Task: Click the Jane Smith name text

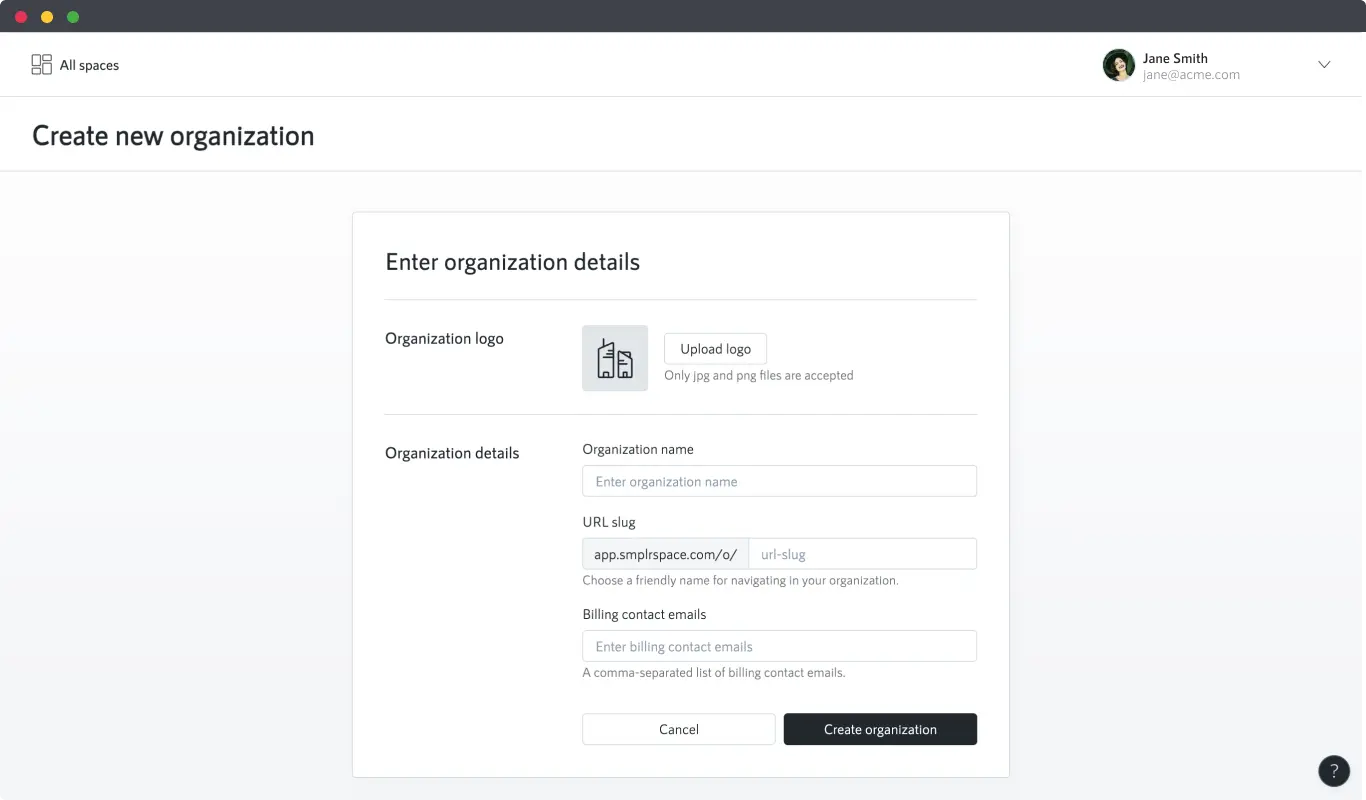Action: click(x=1175, y=58)
